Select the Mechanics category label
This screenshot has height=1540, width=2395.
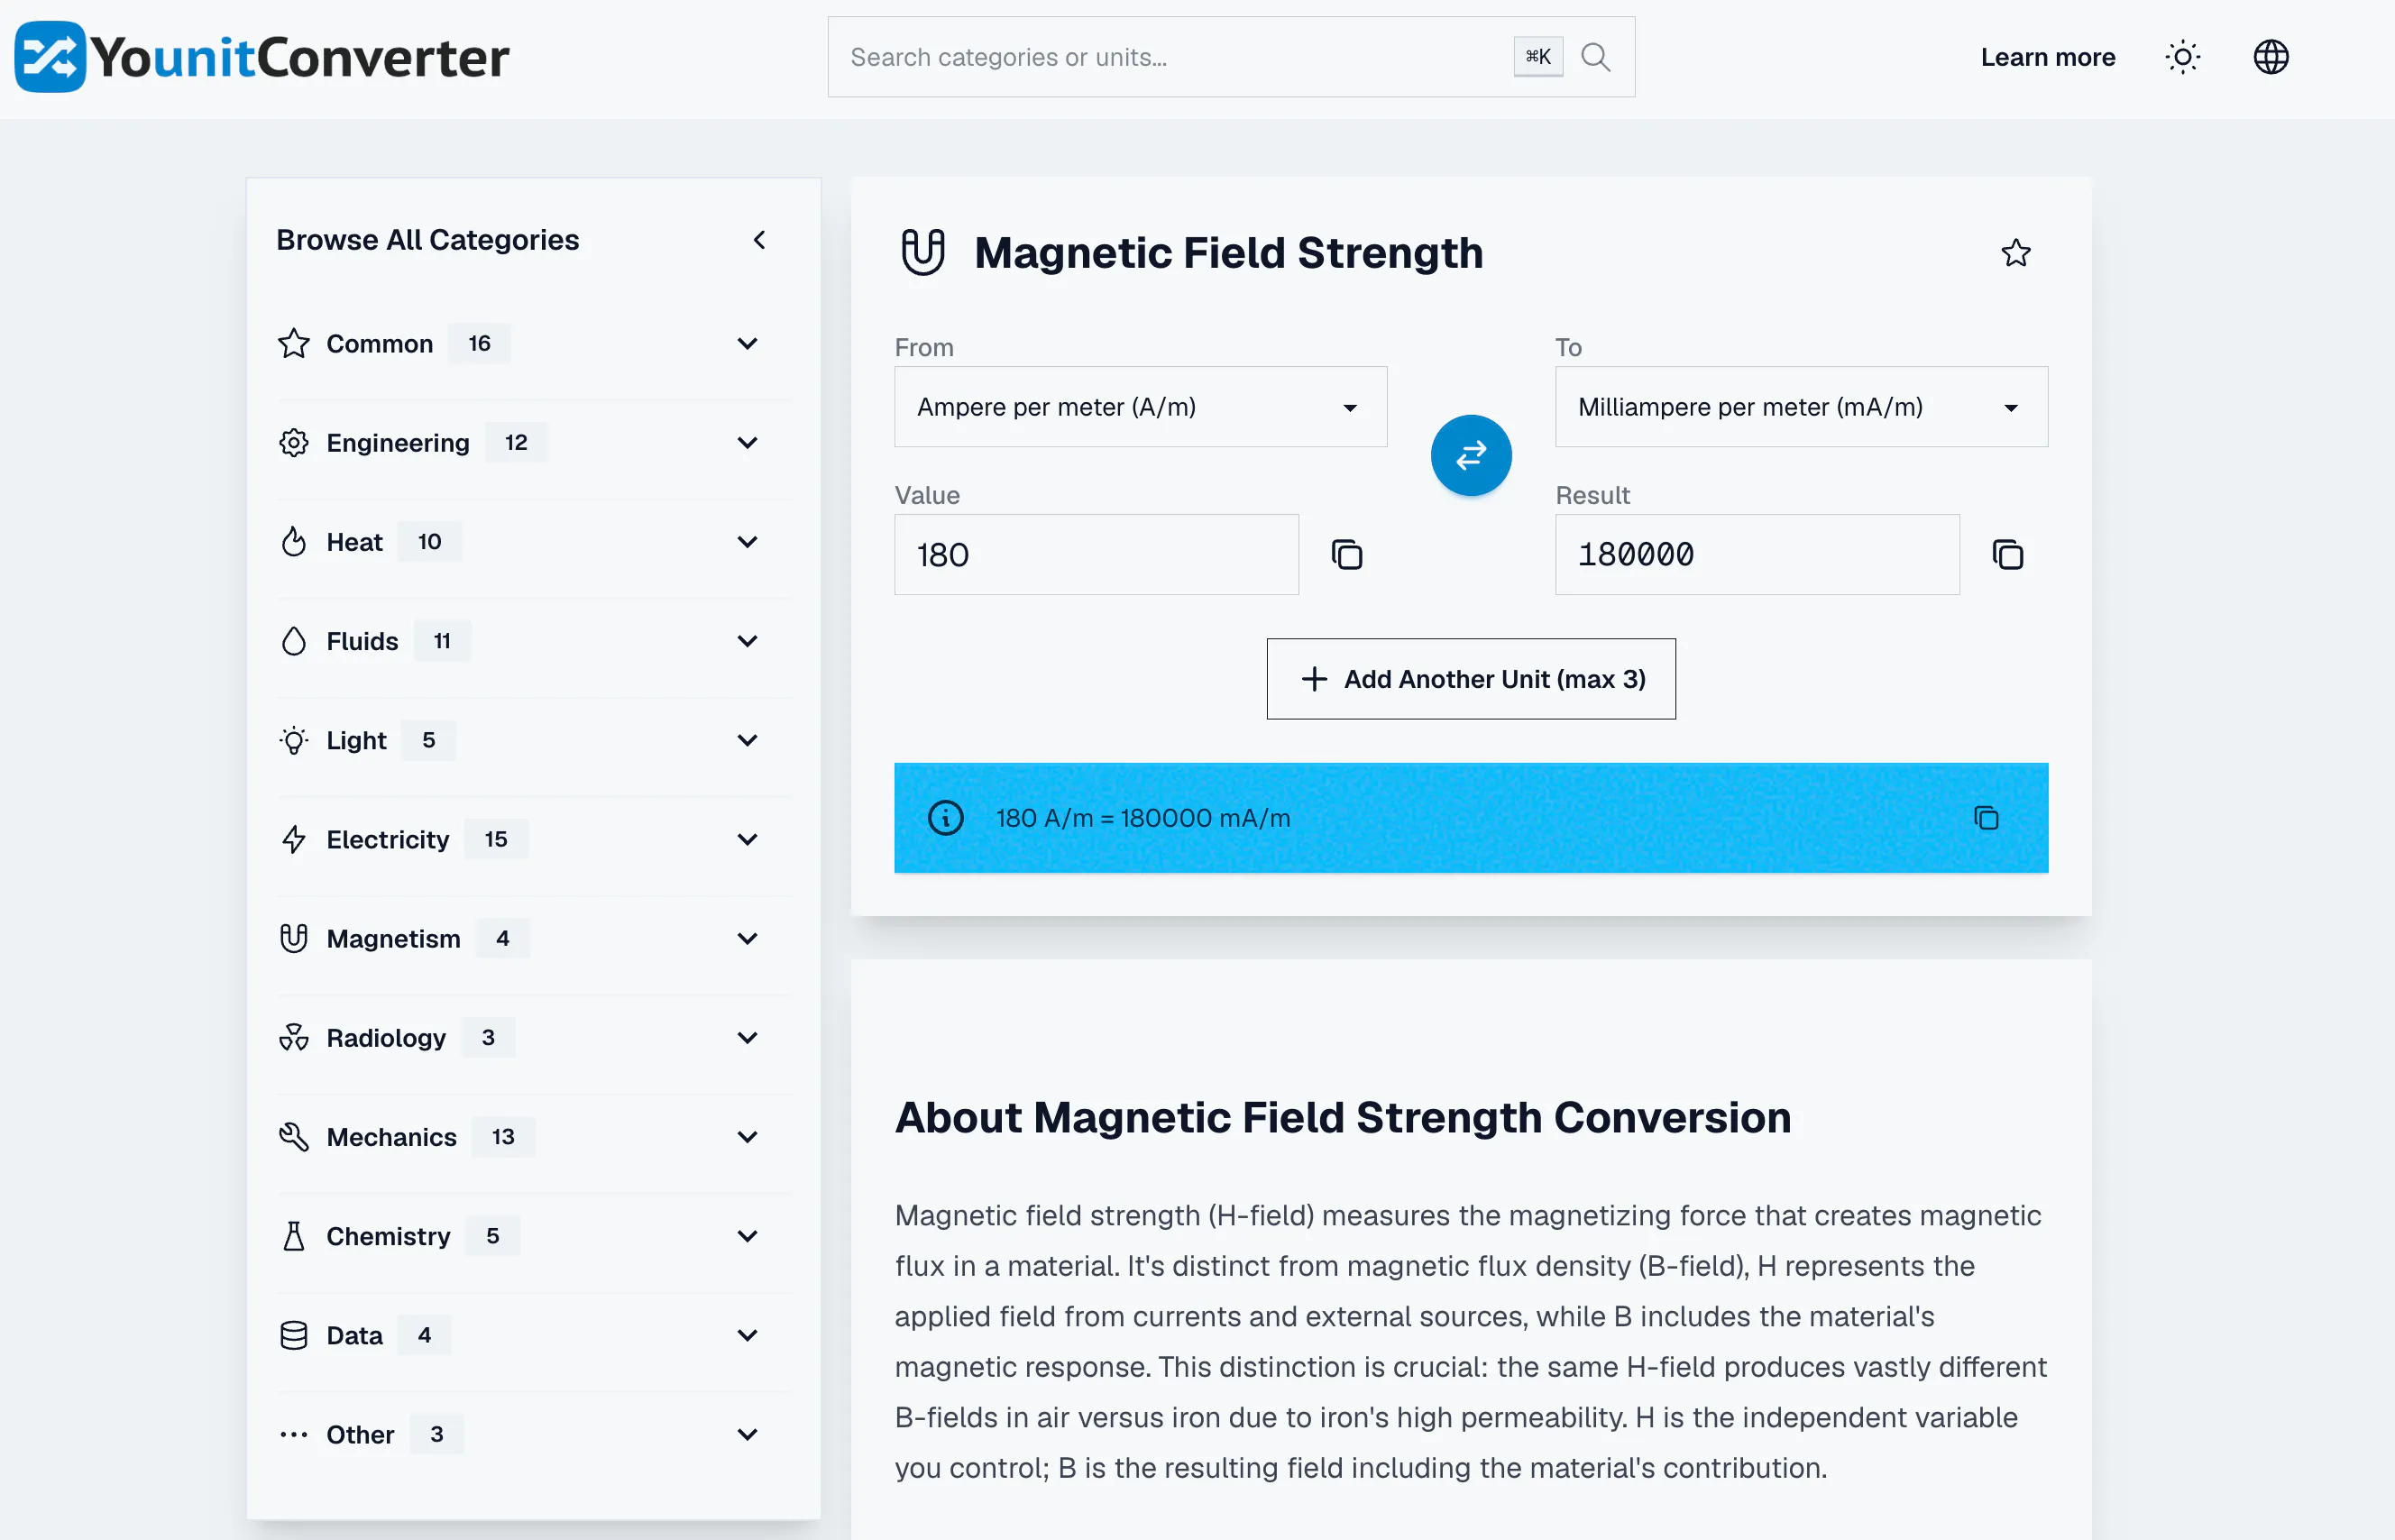click(x=392, y=1137)
